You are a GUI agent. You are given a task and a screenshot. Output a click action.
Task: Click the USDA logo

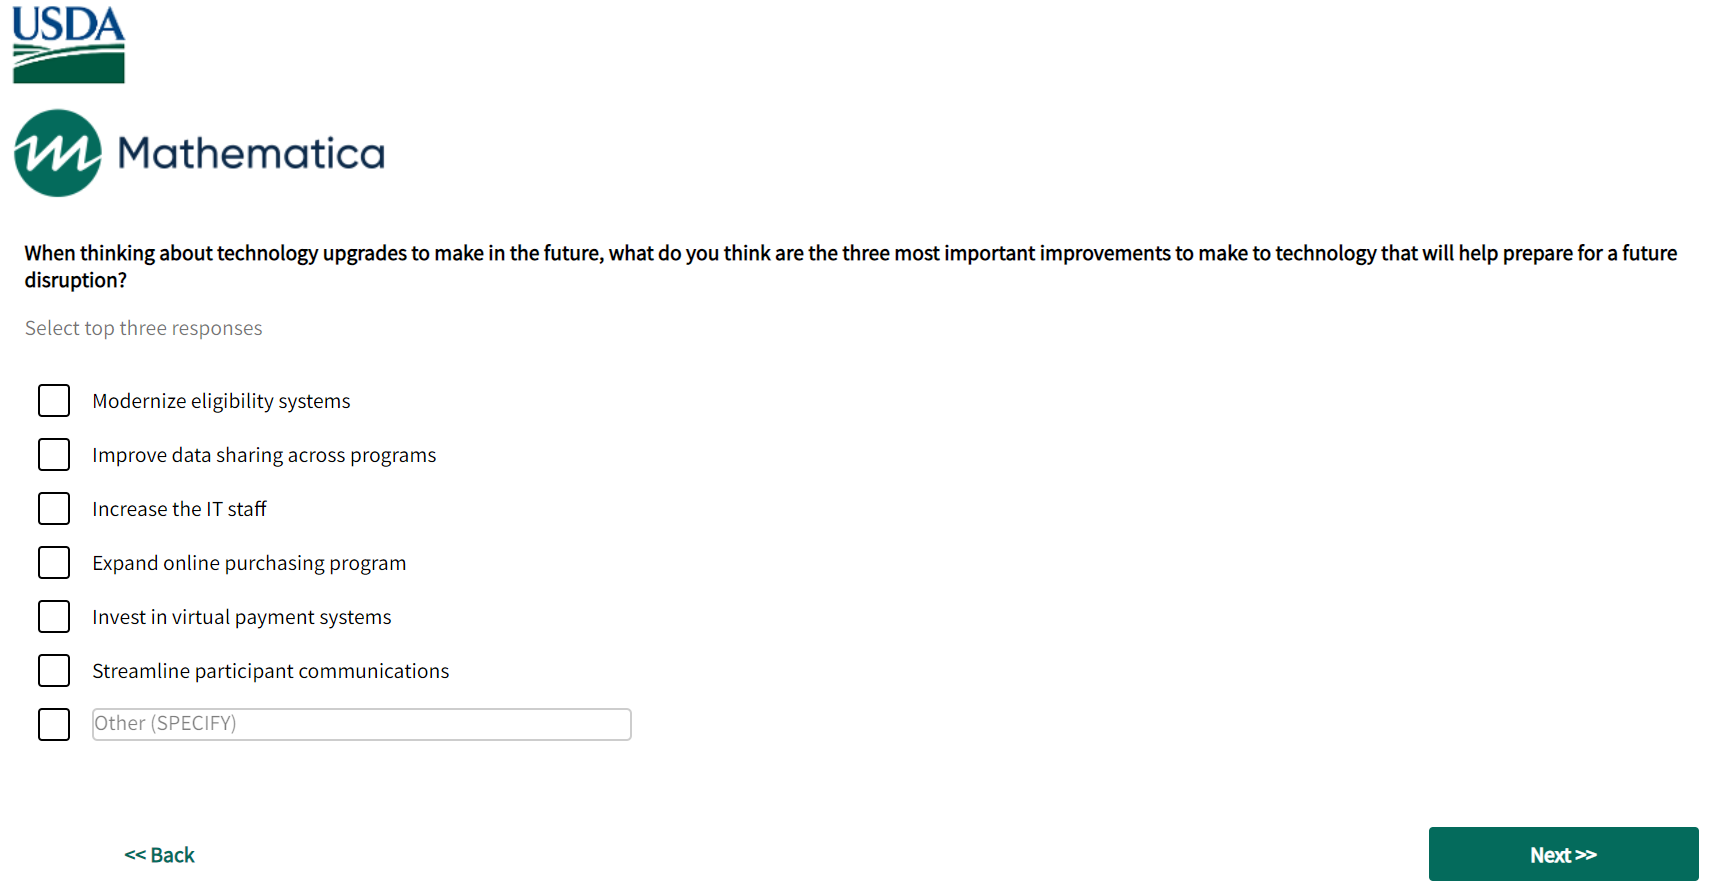pyautogui.click(x=68, y=45)
